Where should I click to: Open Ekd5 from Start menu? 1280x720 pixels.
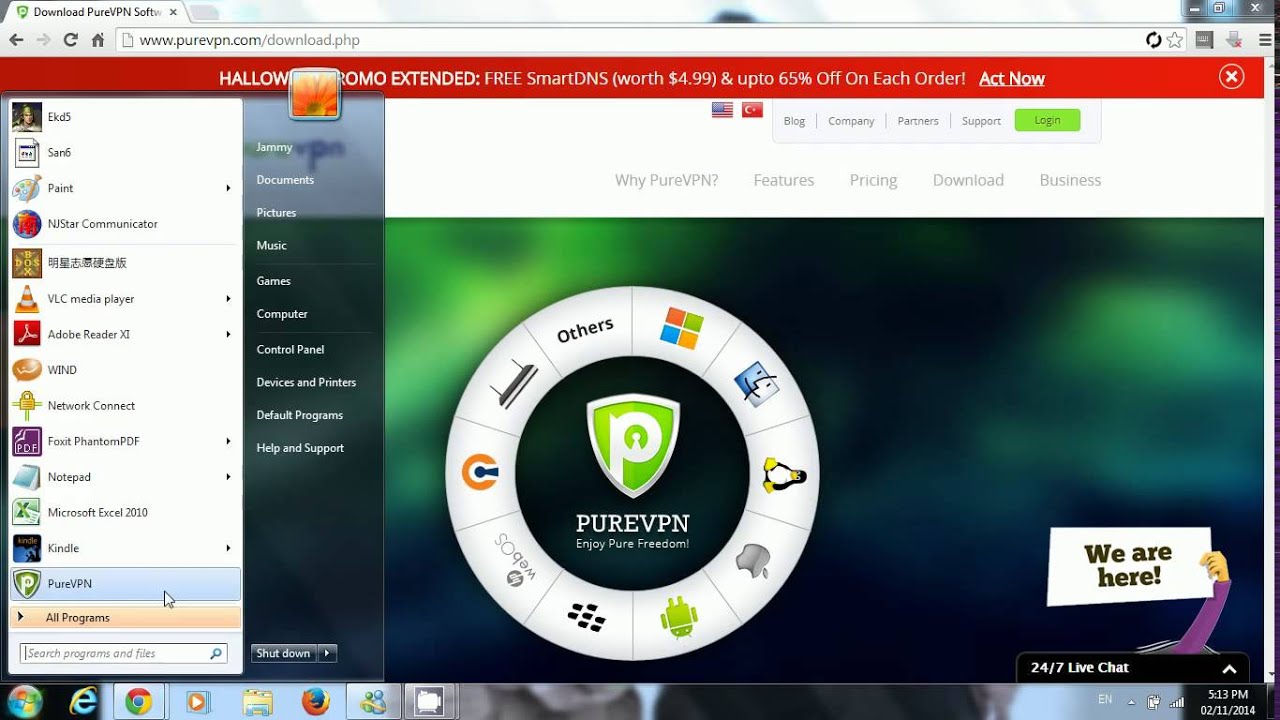(x=125, y=117)
